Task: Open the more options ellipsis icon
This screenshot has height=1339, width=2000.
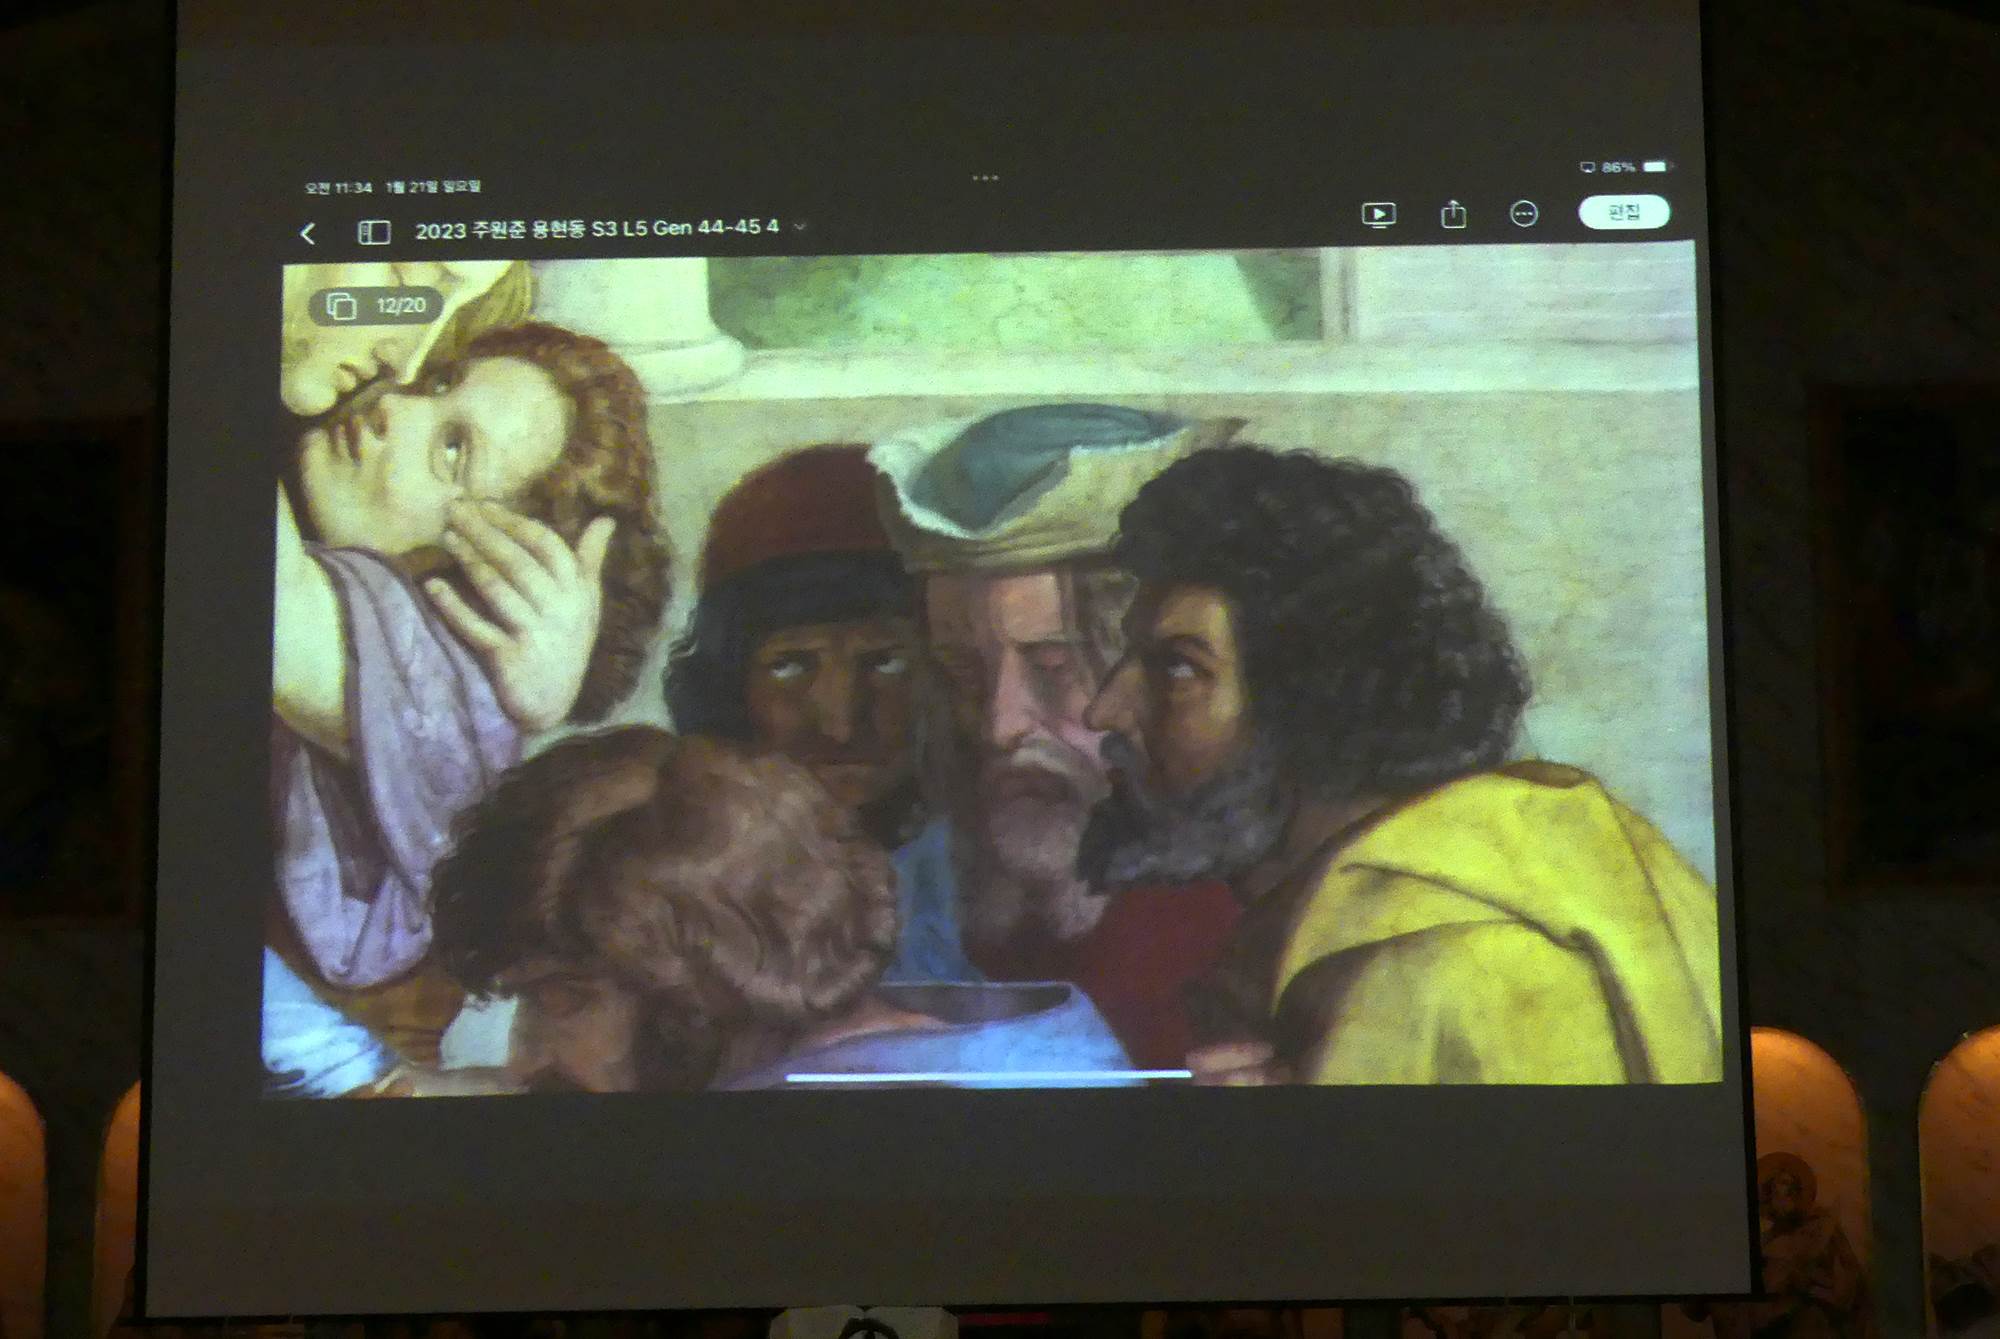Action: (x=1523, y=213)
